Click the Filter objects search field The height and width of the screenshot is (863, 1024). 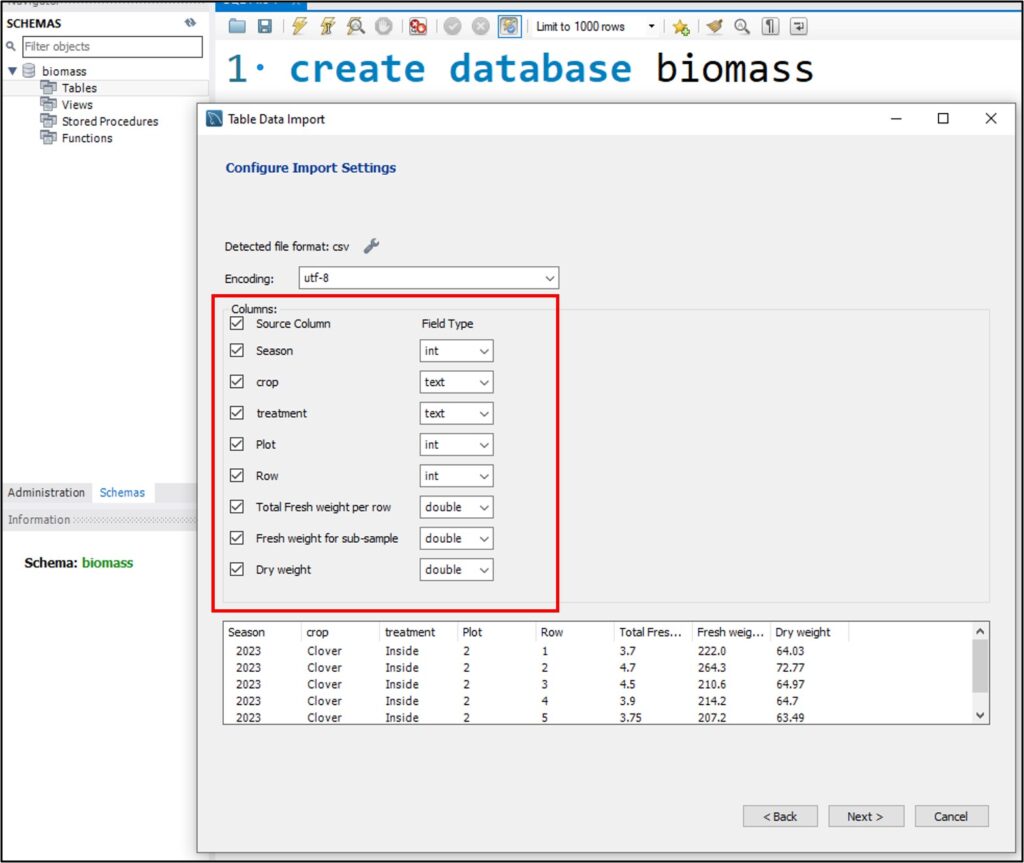111,47
